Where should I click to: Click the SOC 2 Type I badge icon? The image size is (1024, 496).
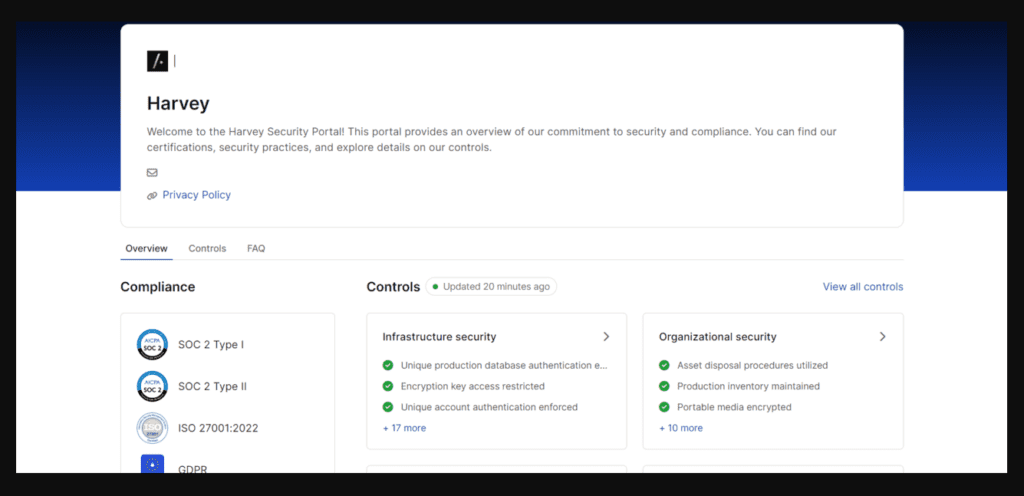(x=152, y=345)
